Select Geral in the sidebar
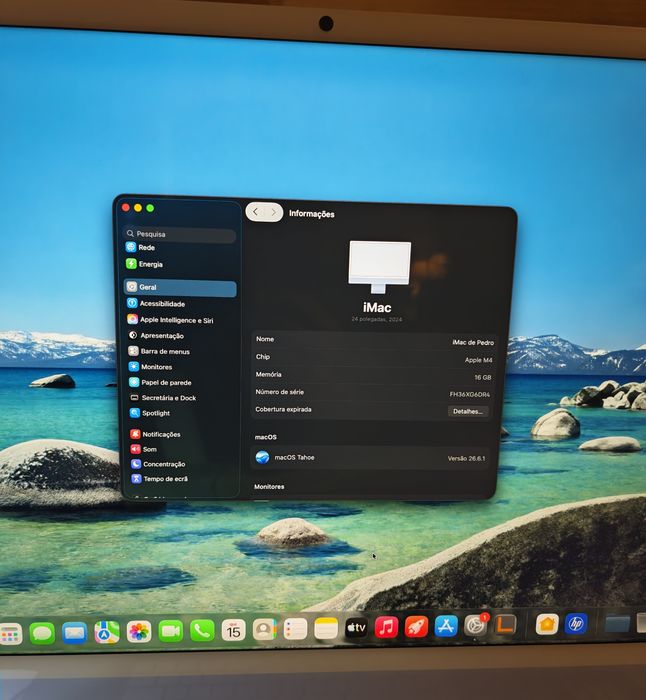646x700 pixels. 180,287
